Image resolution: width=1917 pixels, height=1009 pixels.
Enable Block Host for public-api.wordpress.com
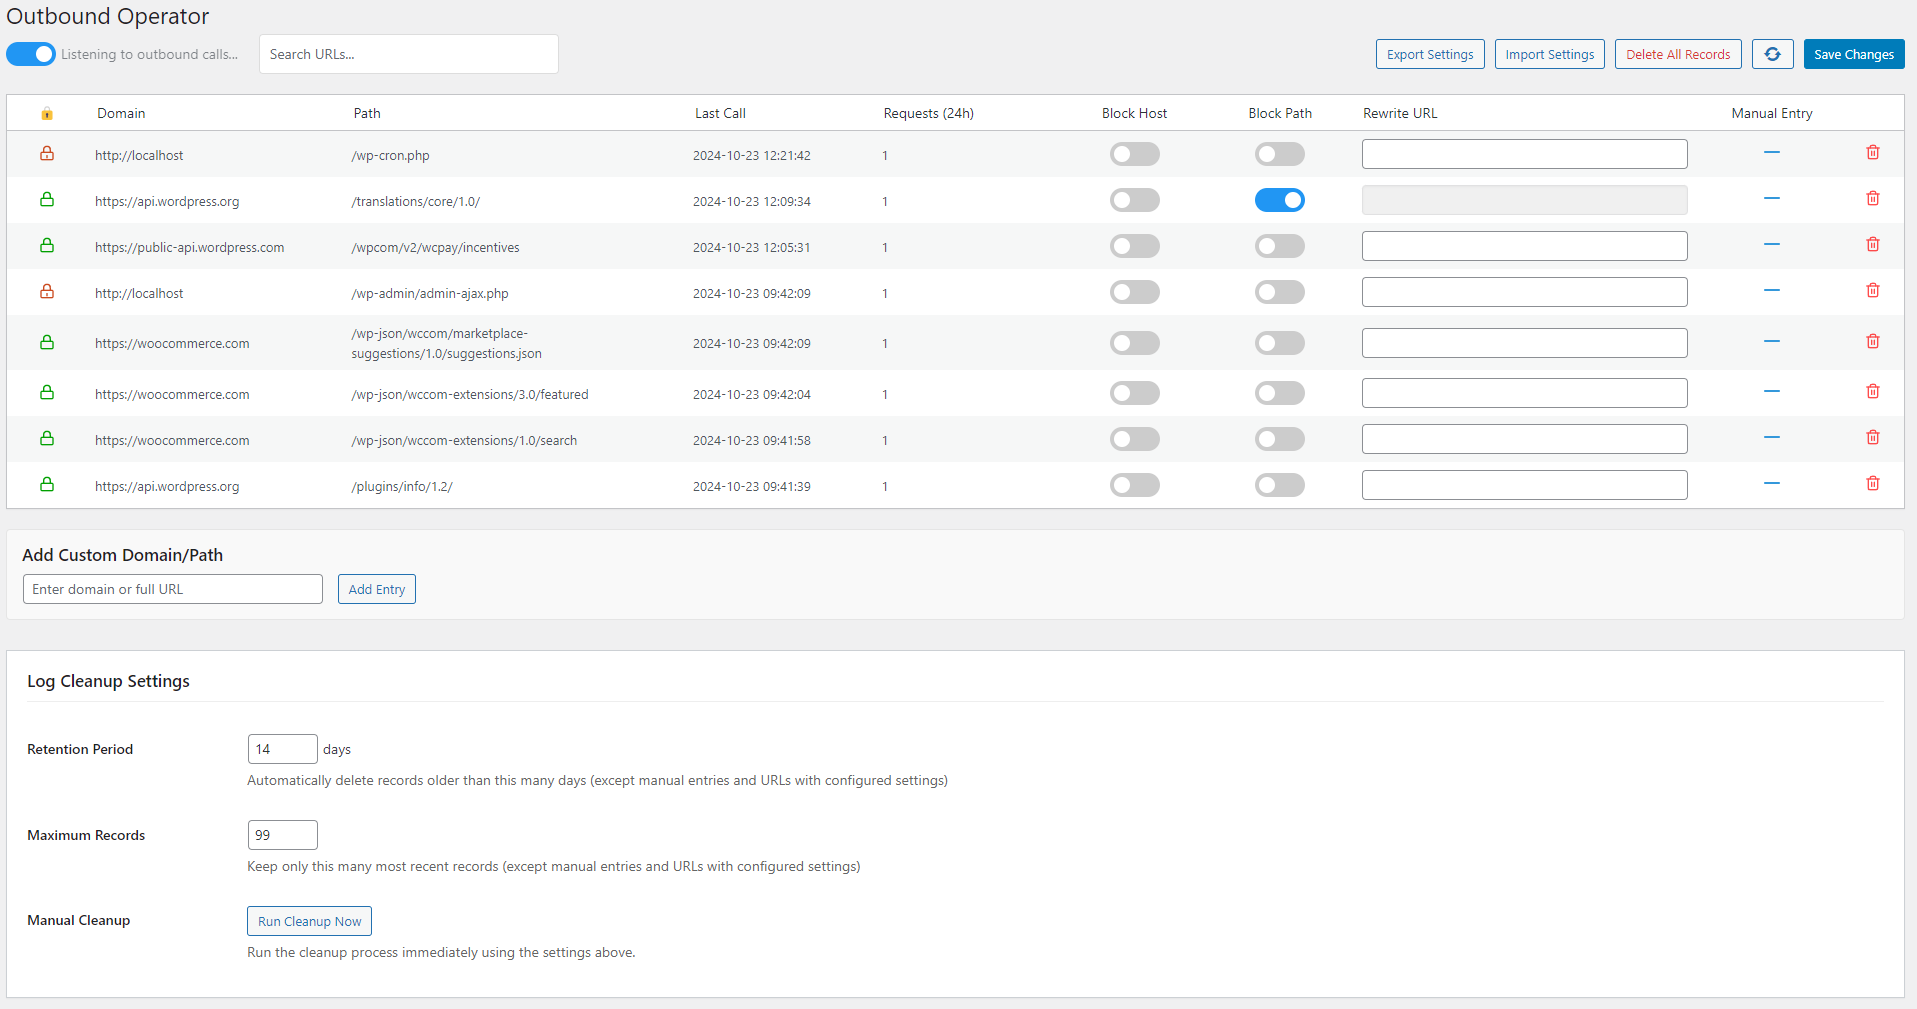click(x=1135, y=246)
